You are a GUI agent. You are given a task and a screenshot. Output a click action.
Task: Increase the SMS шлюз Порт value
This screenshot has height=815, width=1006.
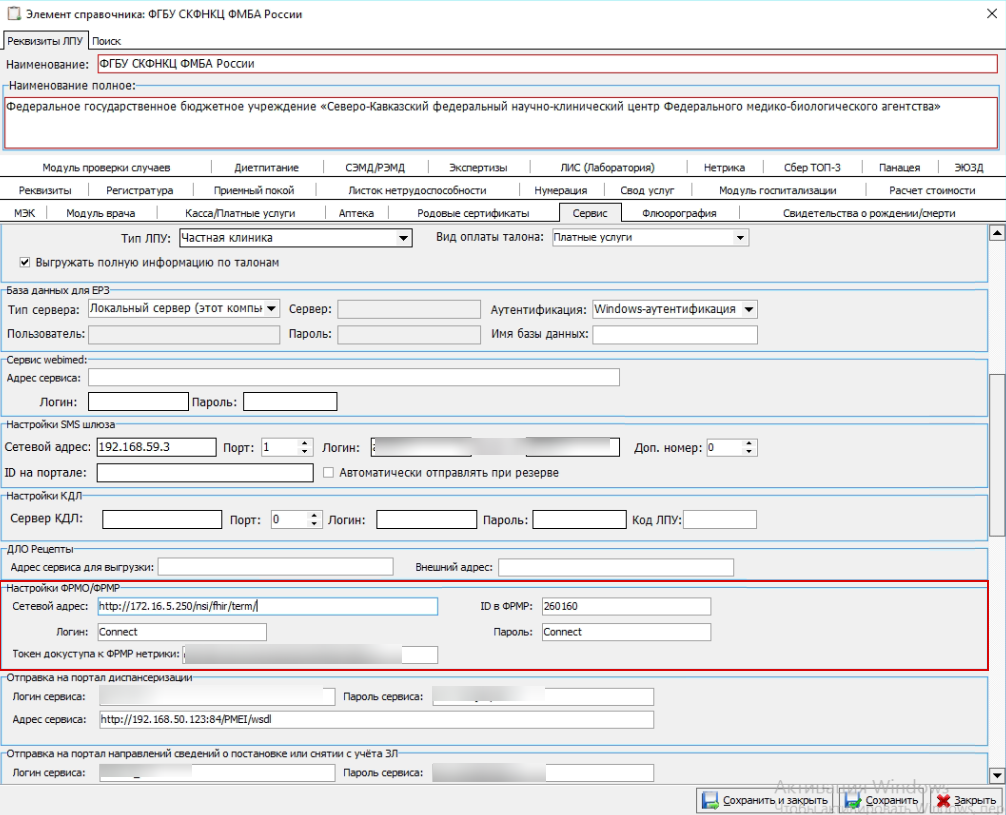click(293, 443)
